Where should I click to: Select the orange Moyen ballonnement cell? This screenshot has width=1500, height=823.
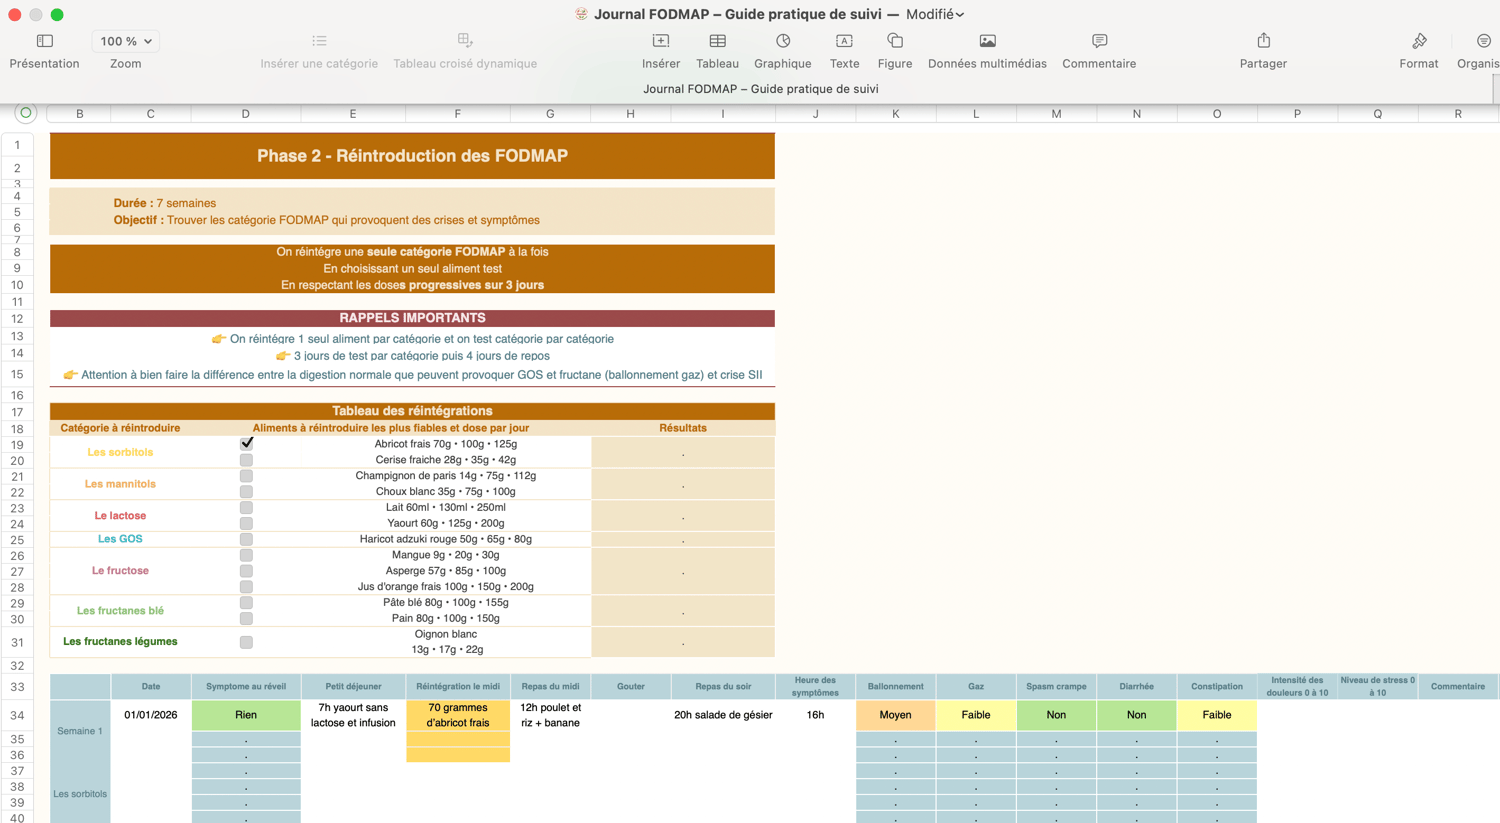(895, 715)
